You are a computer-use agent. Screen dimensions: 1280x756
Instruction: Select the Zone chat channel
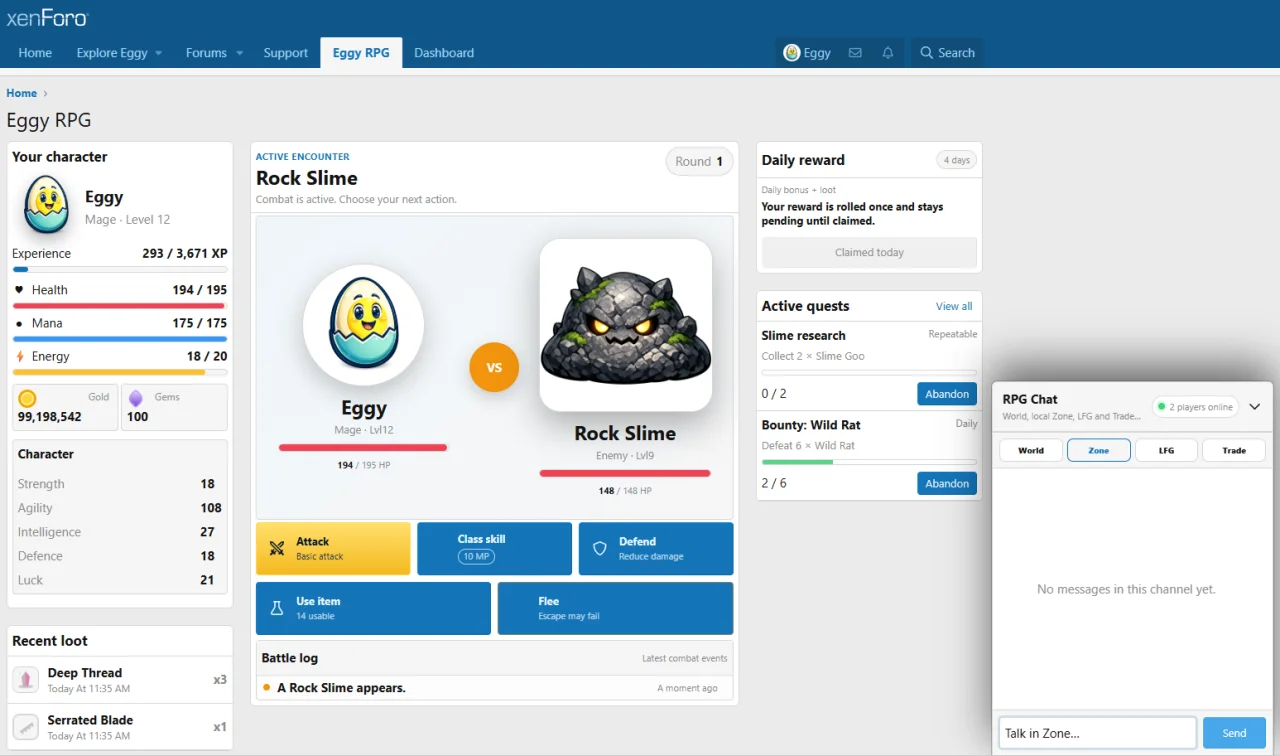coord(1099,450)
